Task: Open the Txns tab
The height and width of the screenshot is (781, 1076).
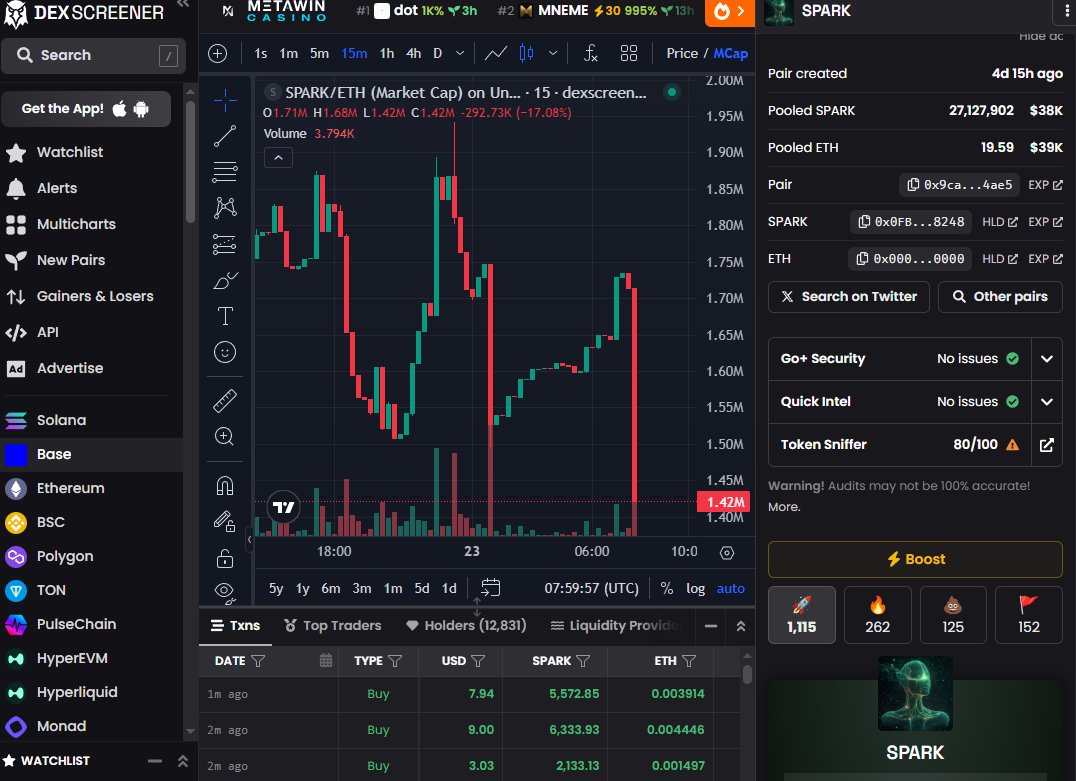Action: pyautogui.click(x=235, y=625)
